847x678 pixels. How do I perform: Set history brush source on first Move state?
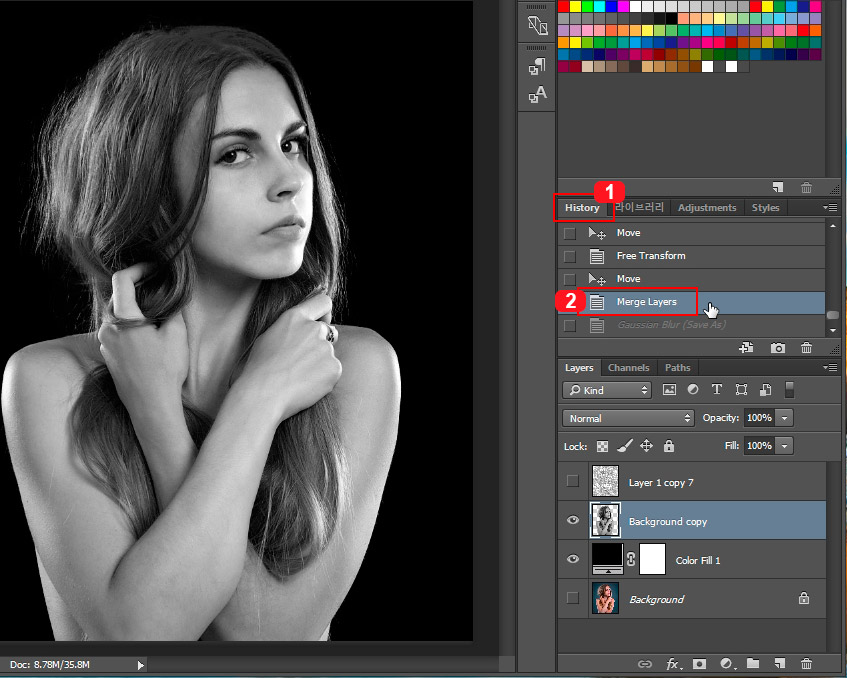click(x=569, y=233)
